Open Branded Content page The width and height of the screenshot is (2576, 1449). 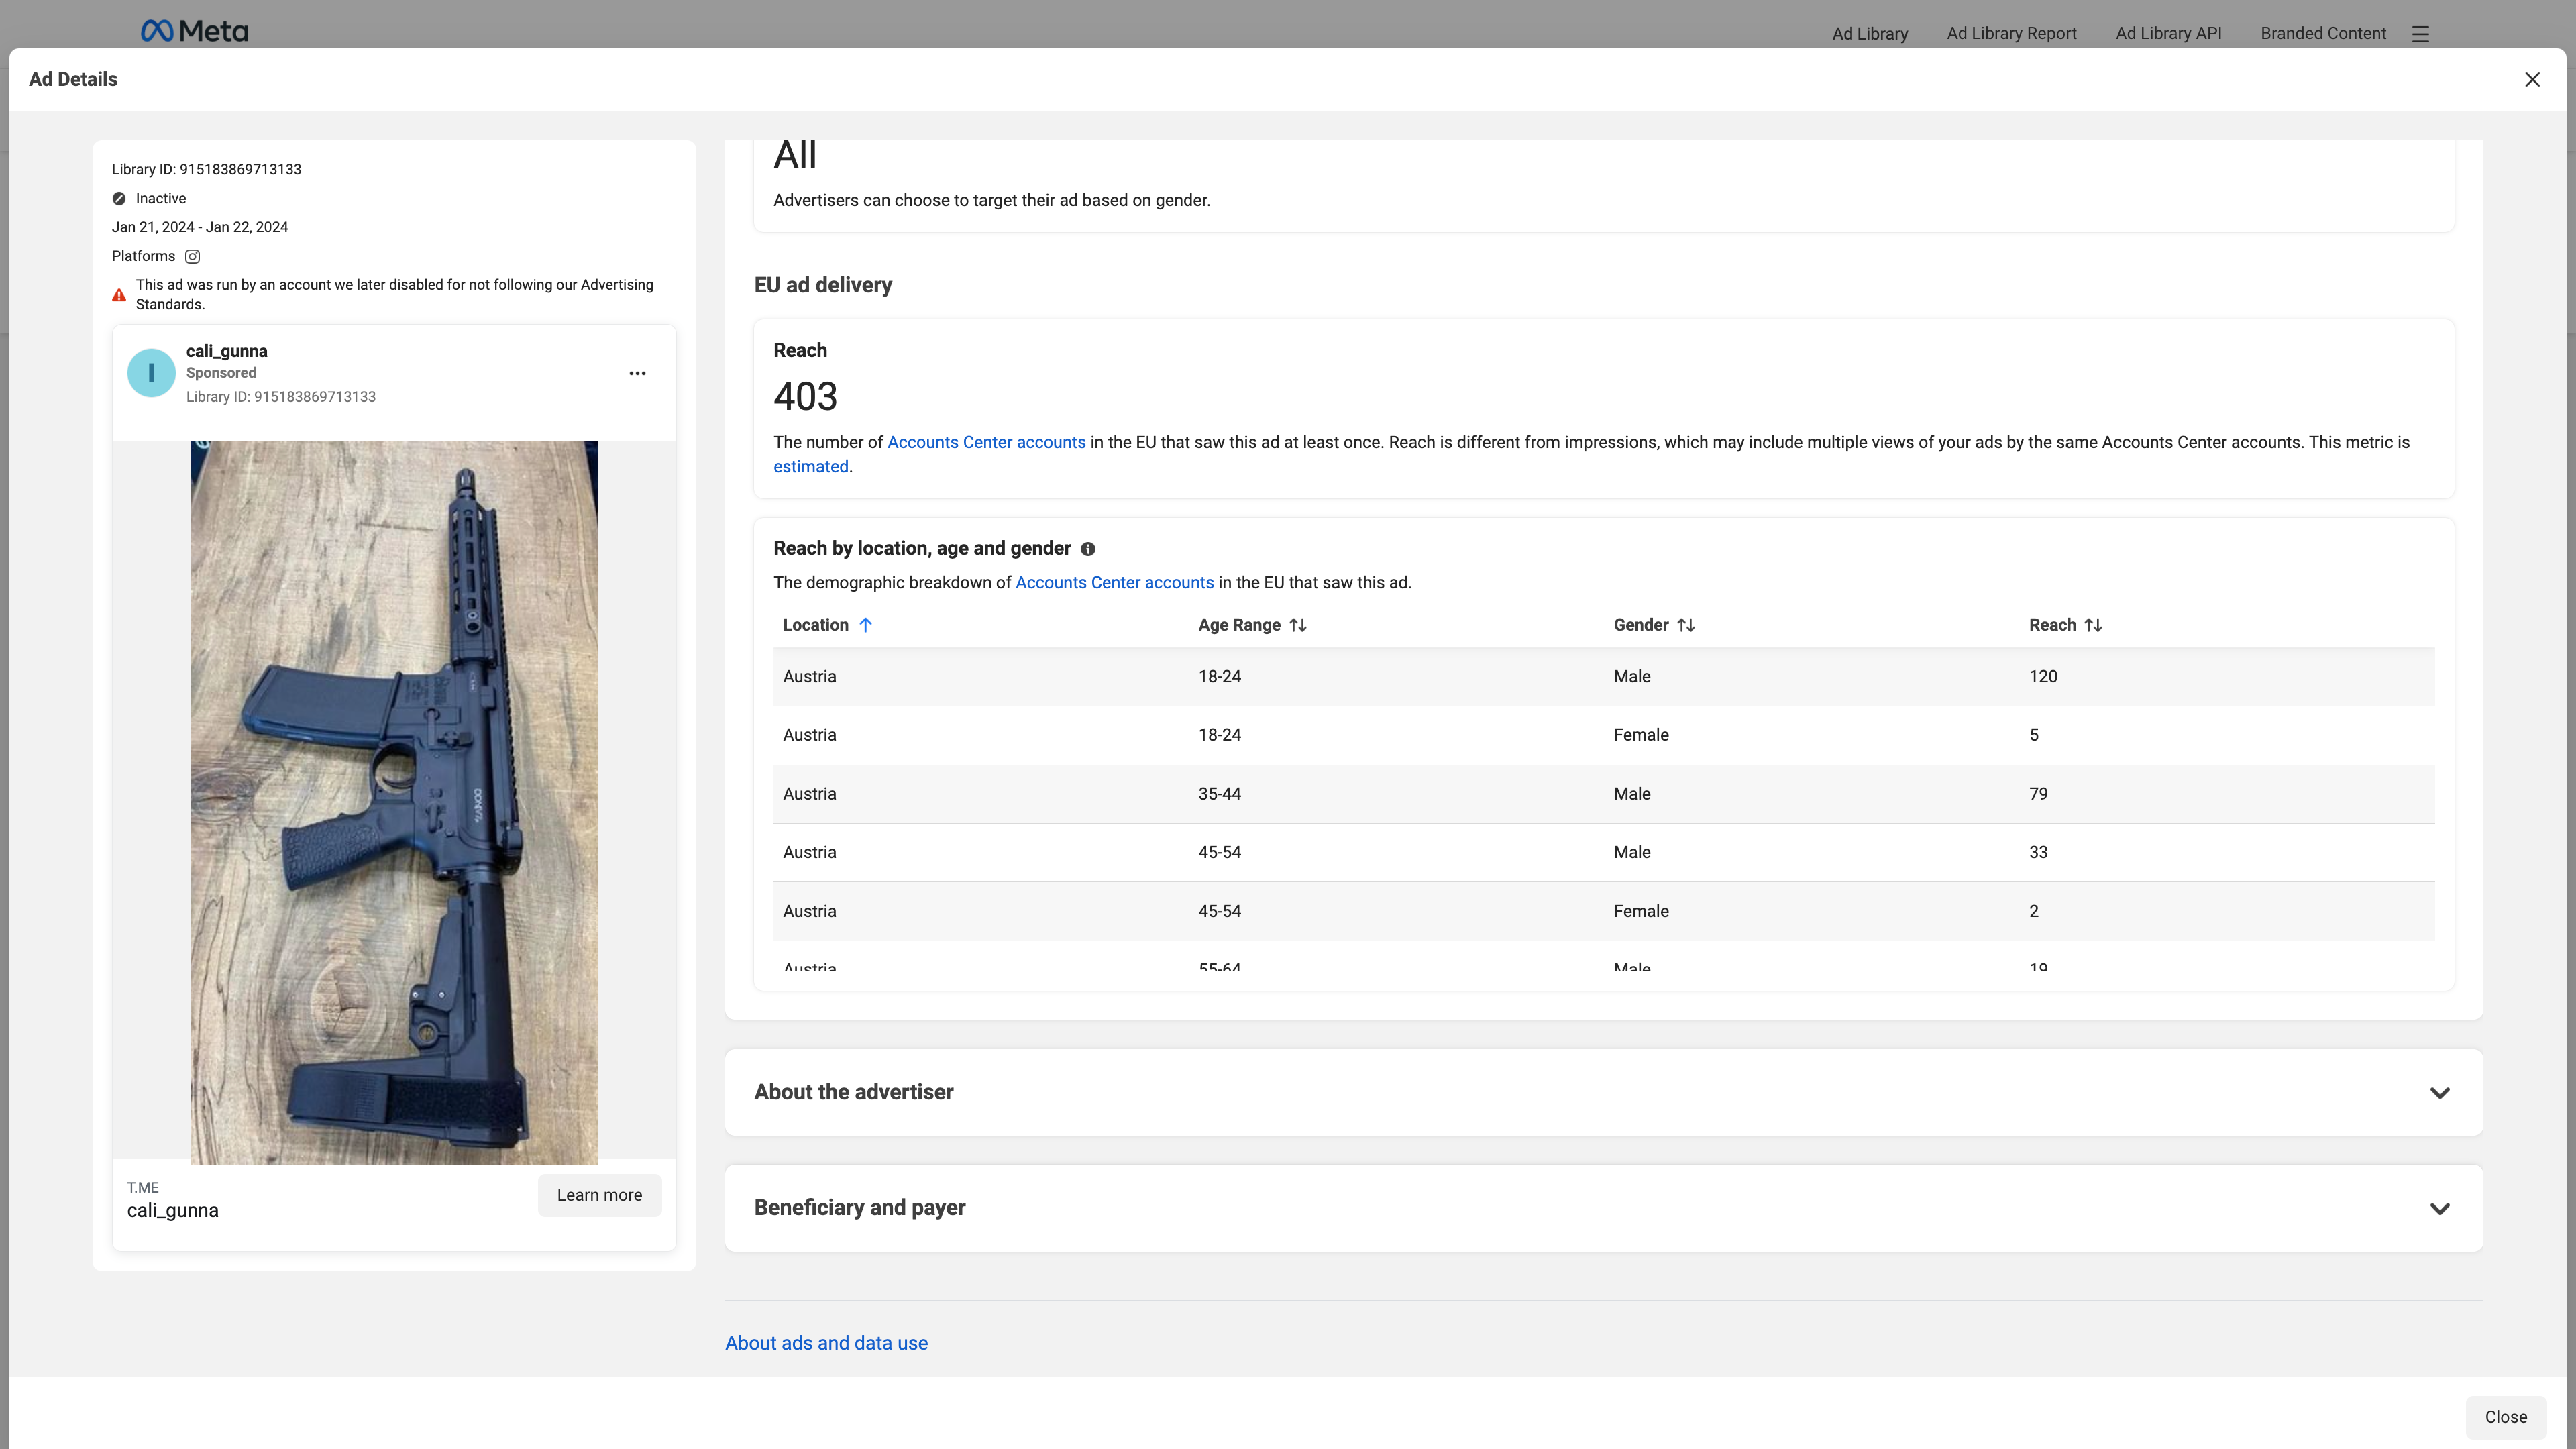(2322, 33)
